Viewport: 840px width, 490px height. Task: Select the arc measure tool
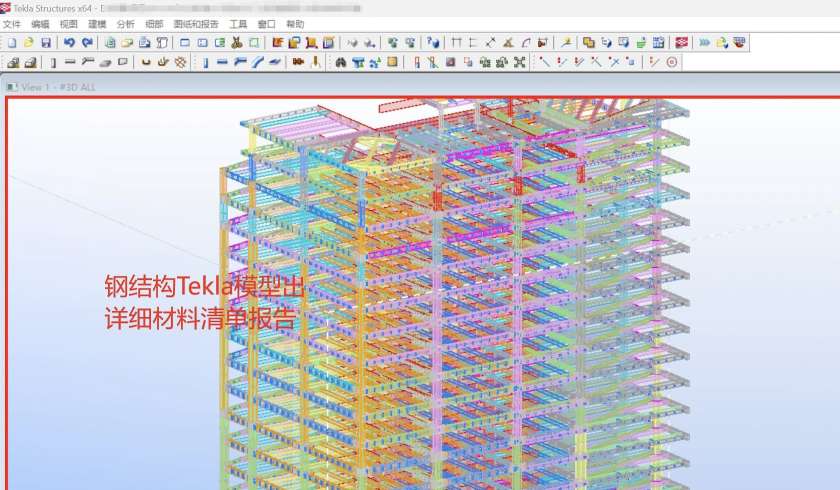[x=526, y=43]
